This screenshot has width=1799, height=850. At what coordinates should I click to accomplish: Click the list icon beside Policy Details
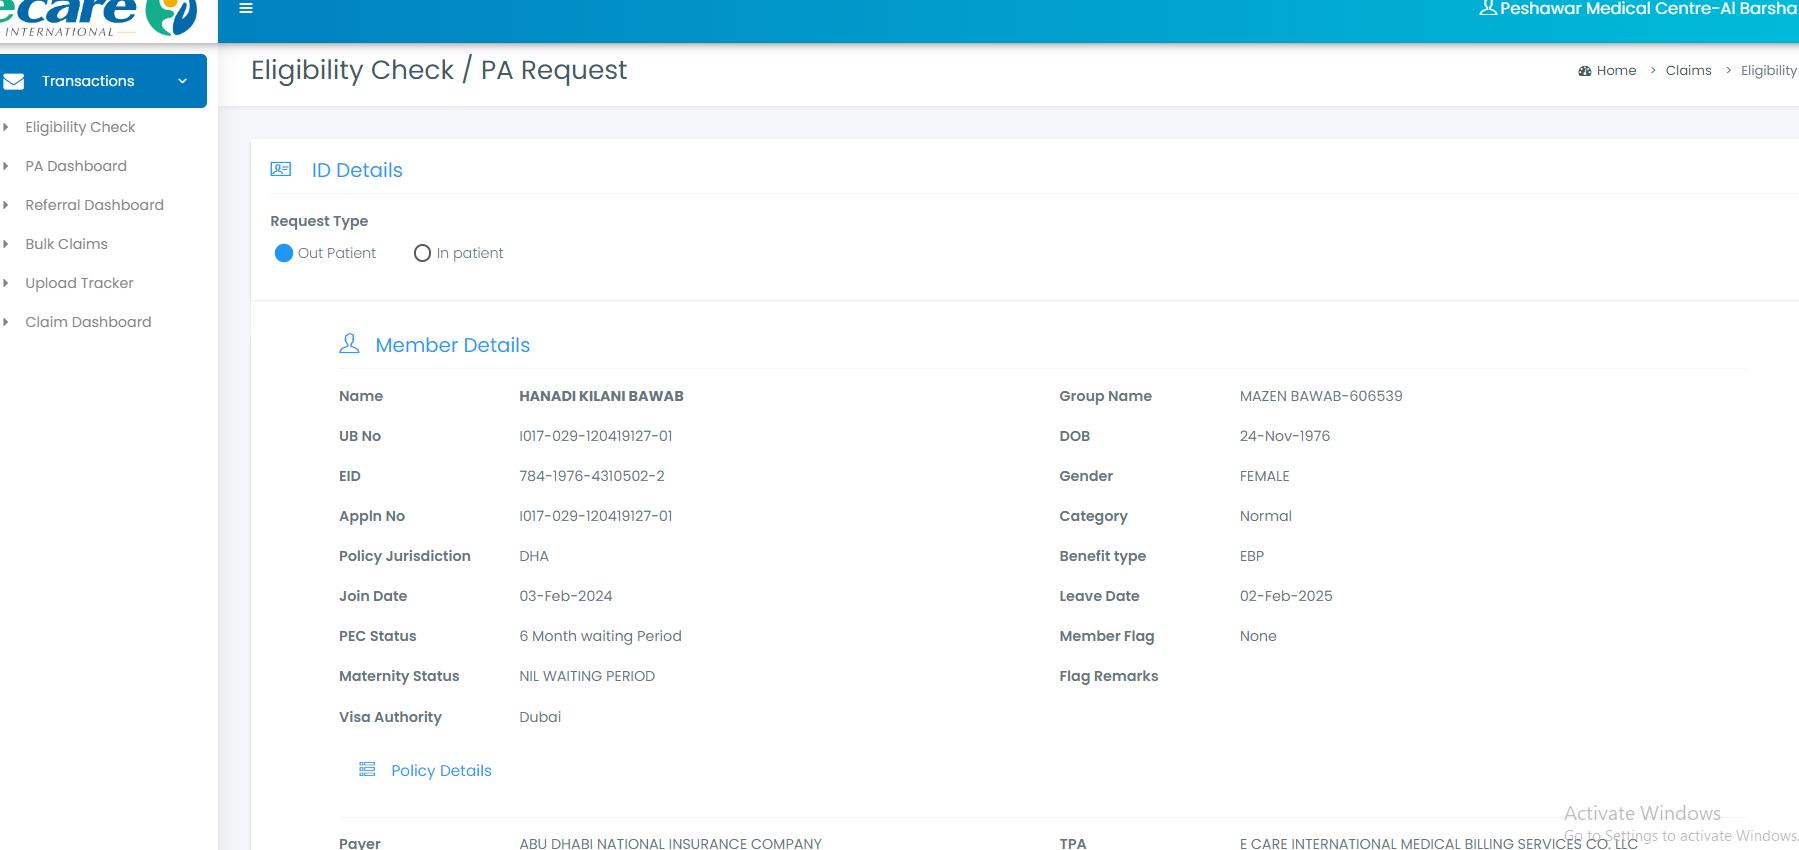click(367, 769)
